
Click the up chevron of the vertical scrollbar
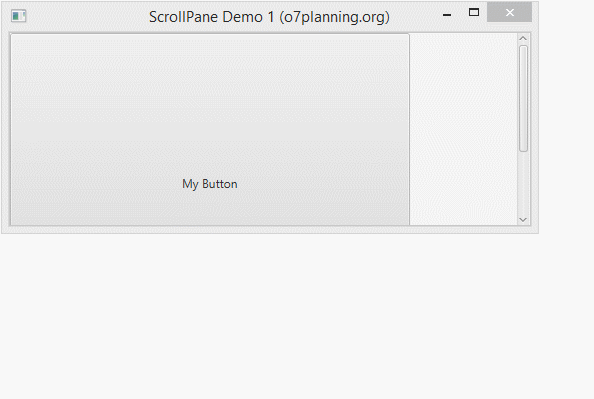523,39
